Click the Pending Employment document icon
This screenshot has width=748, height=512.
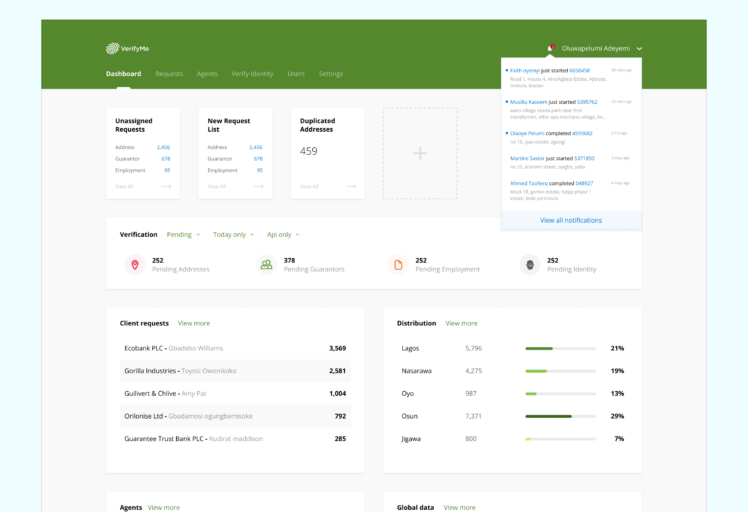point(398,265)
